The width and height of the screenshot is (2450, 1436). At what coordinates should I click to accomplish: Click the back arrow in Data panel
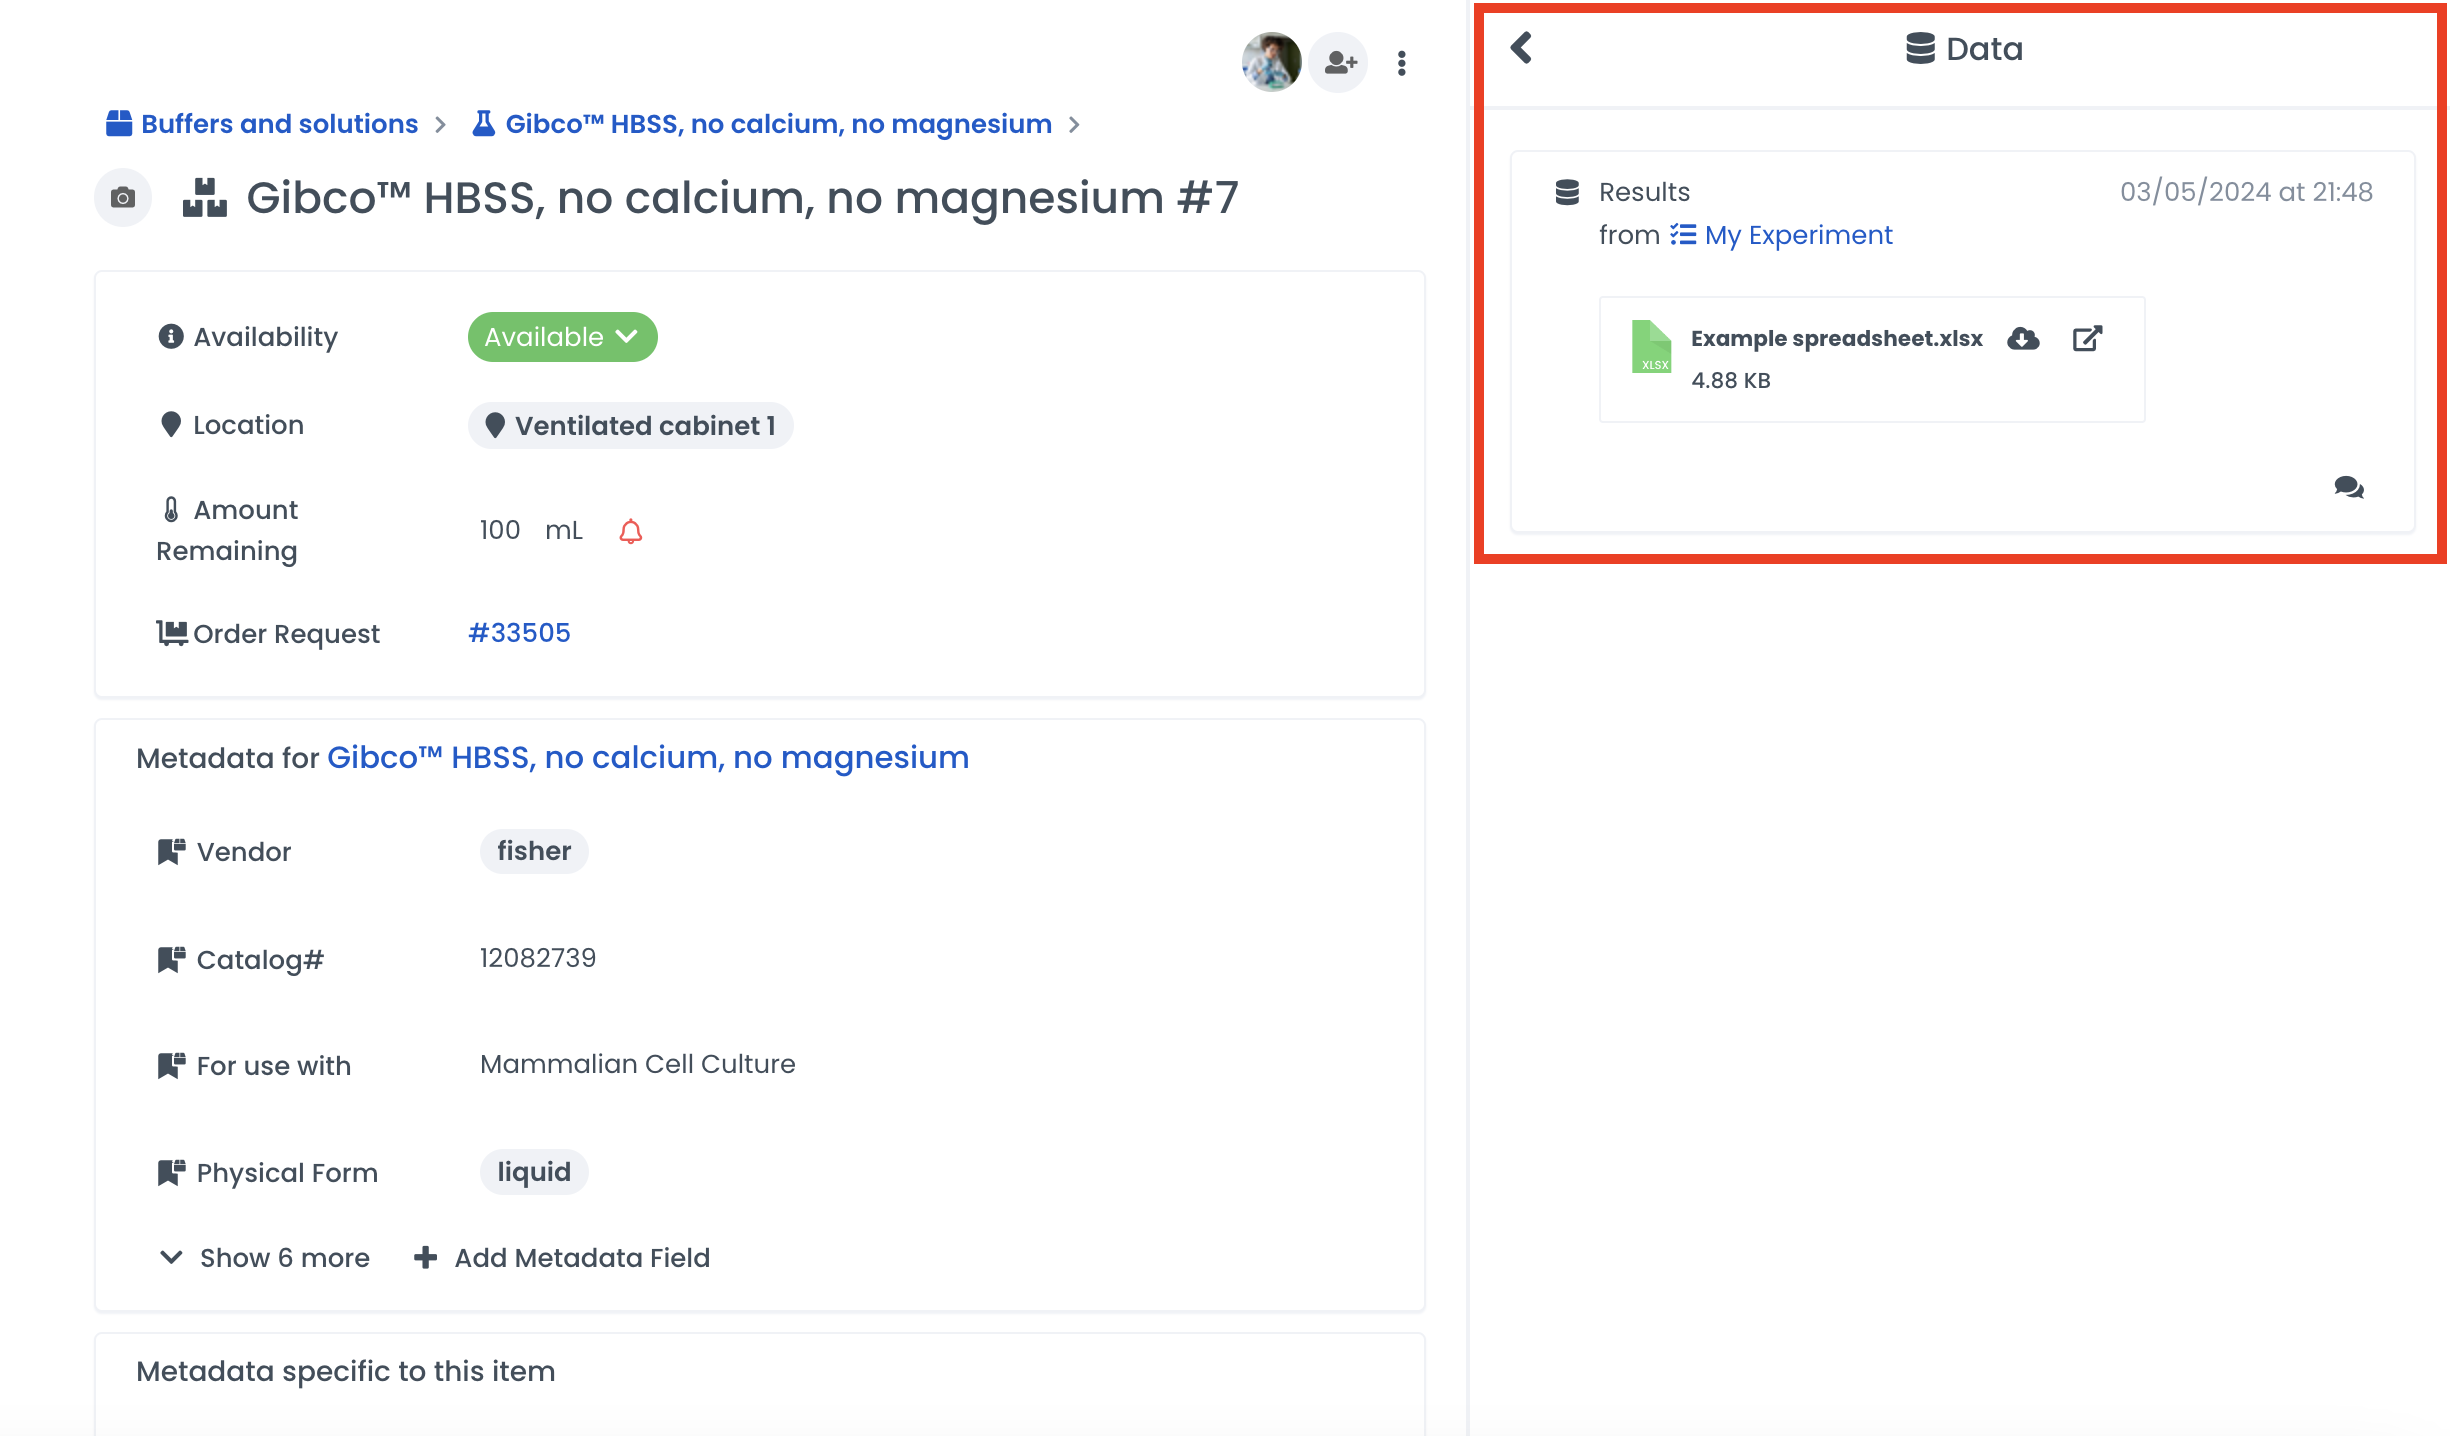[1521, 48]
